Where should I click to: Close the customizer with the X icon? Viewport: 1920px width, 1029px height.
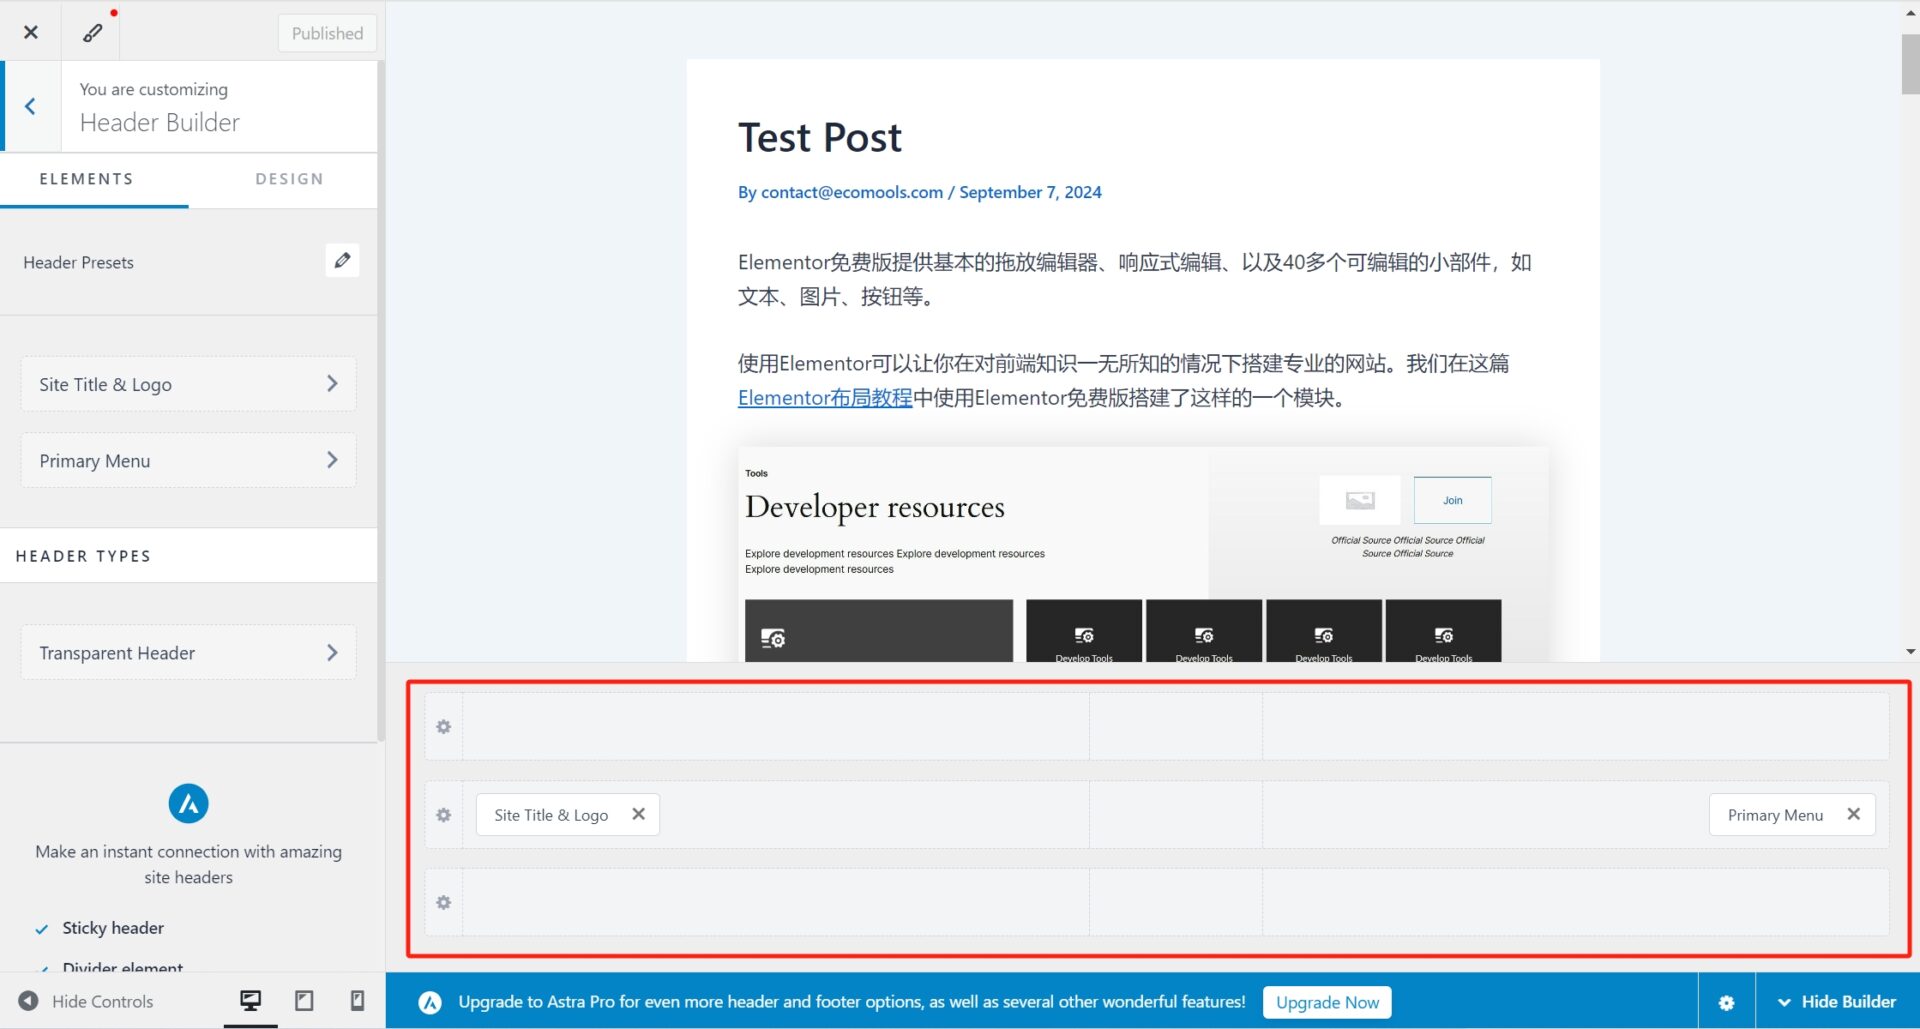point(31,32)
